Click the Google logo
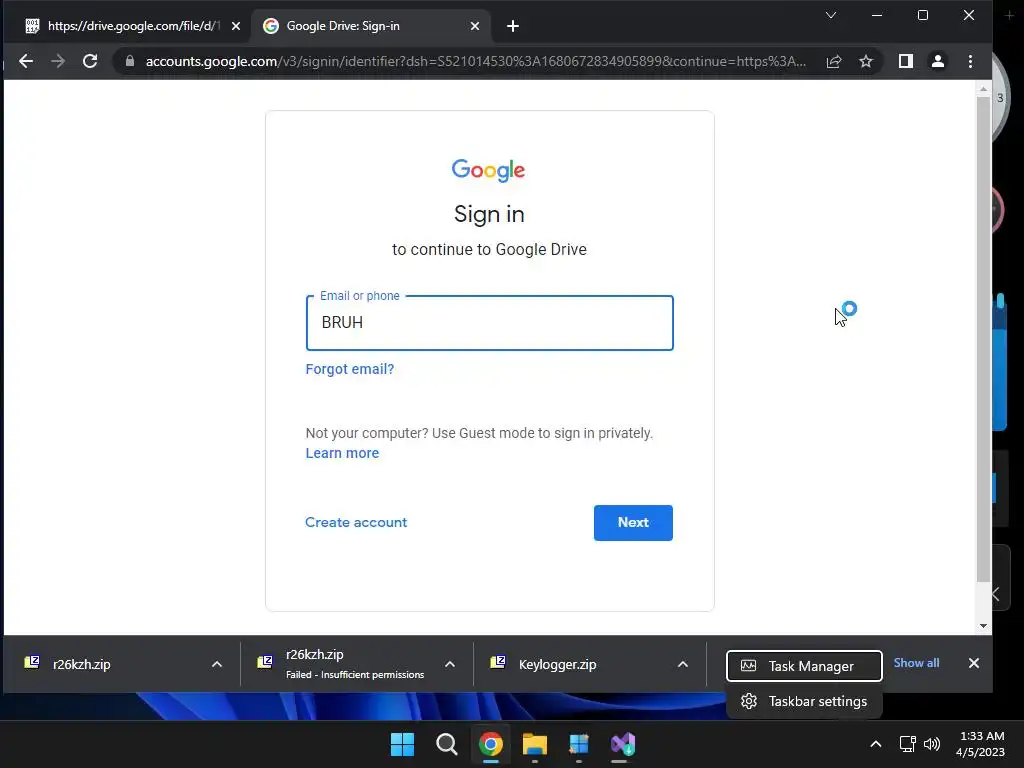 pyautogui.click(x=488, y=170)
